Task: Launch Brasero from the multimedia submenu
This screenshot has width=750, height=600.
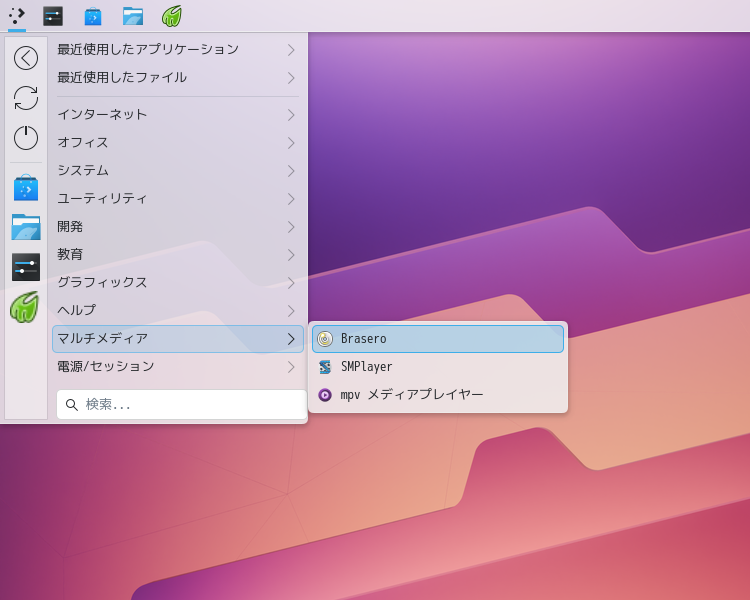Action: pyautogui.click(x=438, y=339)
